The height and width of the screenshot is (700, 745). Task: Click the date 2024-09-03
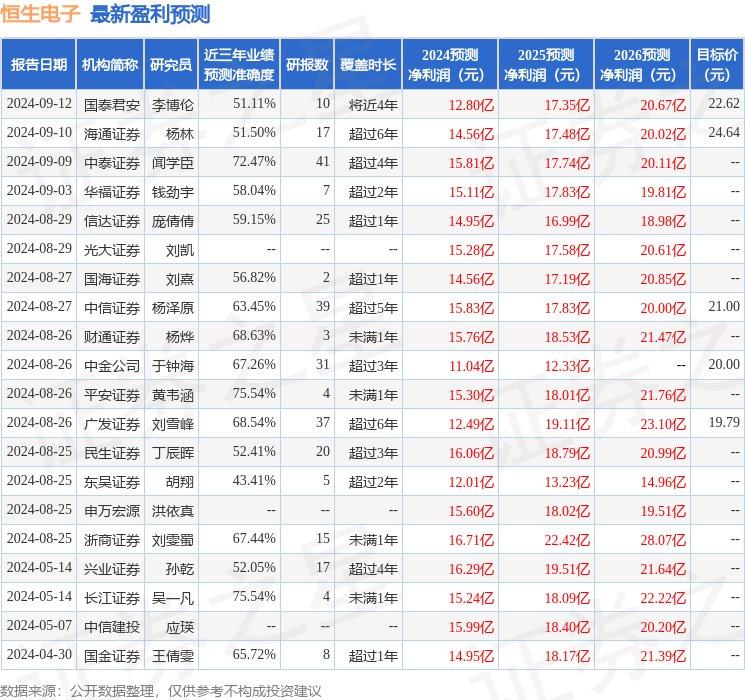click(39, 190)
